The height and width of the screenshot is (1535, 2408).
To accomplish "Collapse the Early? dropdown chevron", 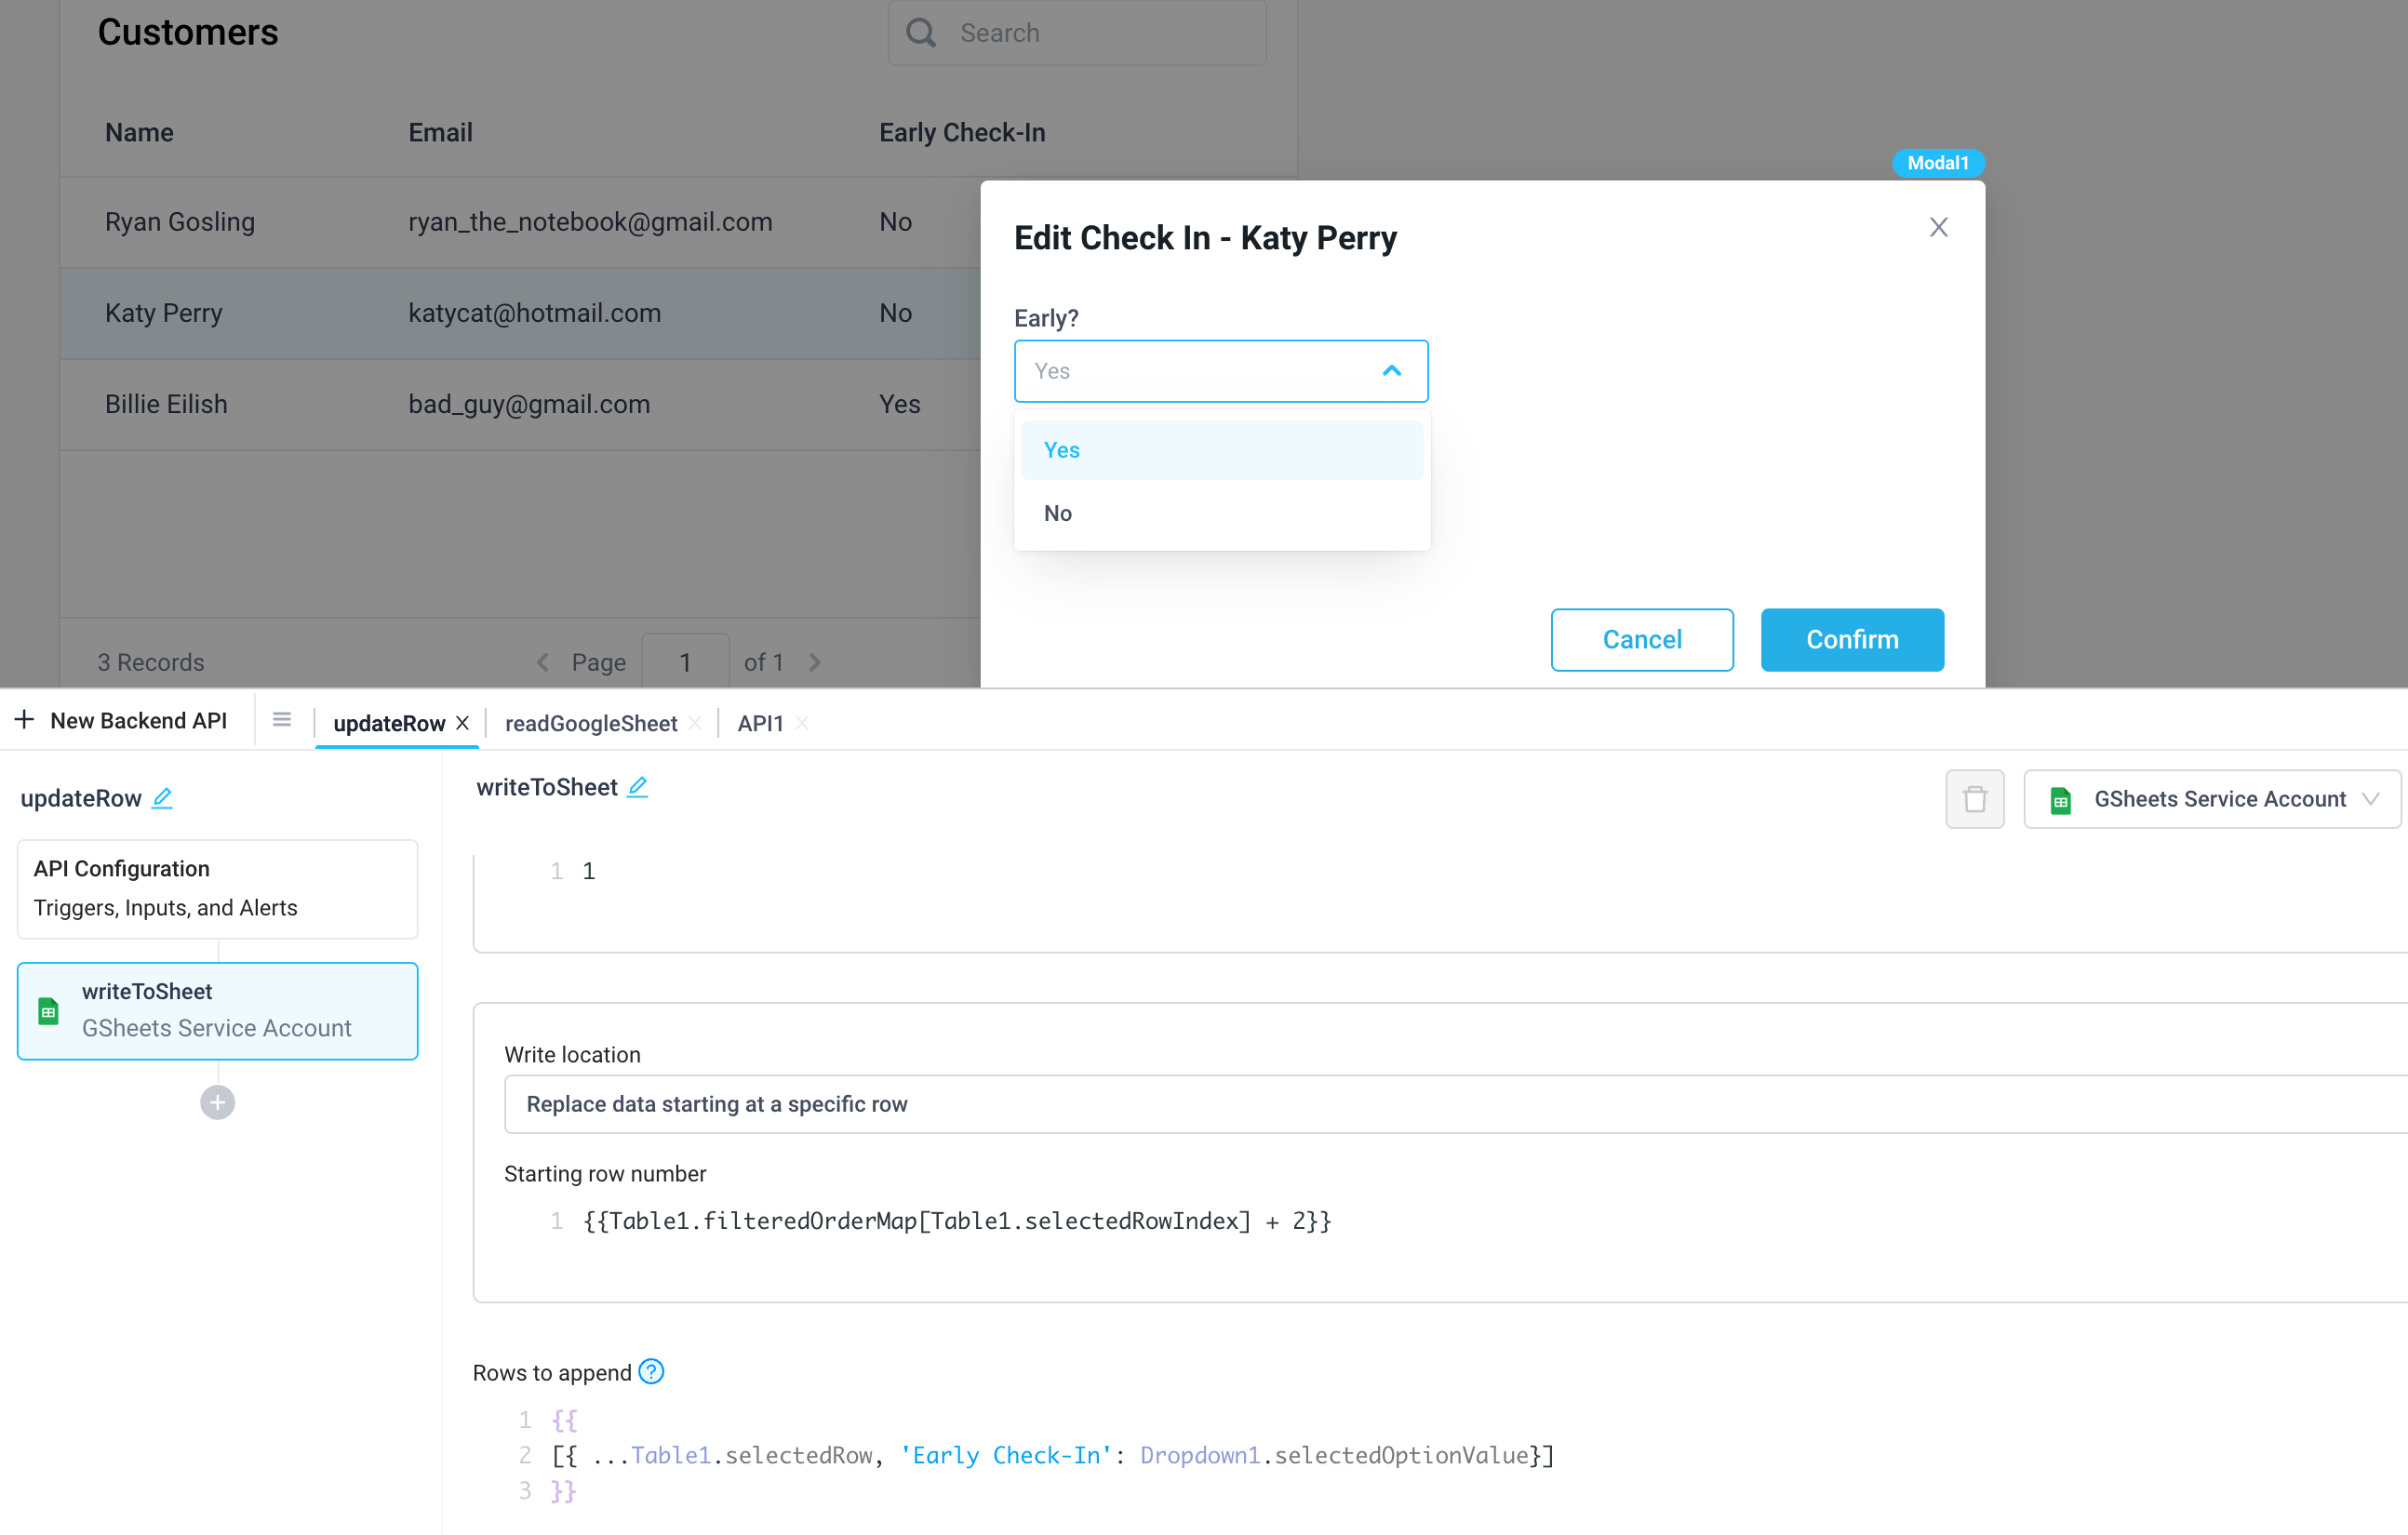I will 1391,371.
